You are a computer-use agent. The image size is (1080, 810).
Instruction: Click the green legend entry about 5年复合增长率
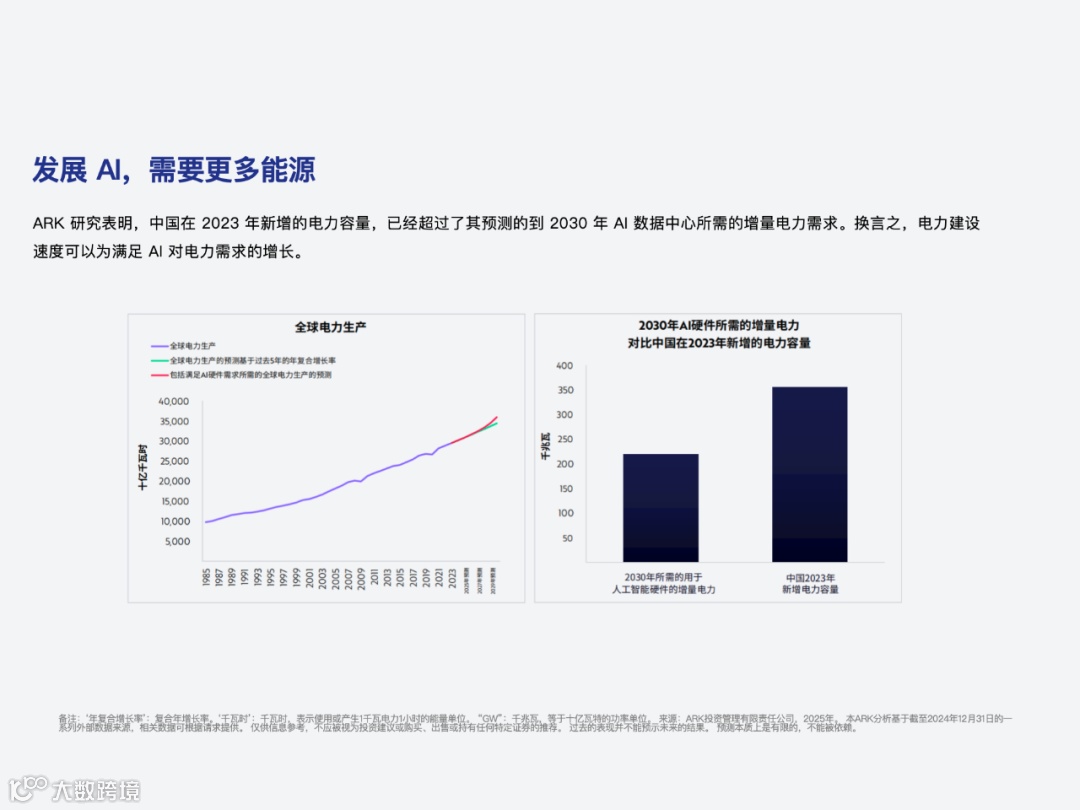tap(253, 360)
